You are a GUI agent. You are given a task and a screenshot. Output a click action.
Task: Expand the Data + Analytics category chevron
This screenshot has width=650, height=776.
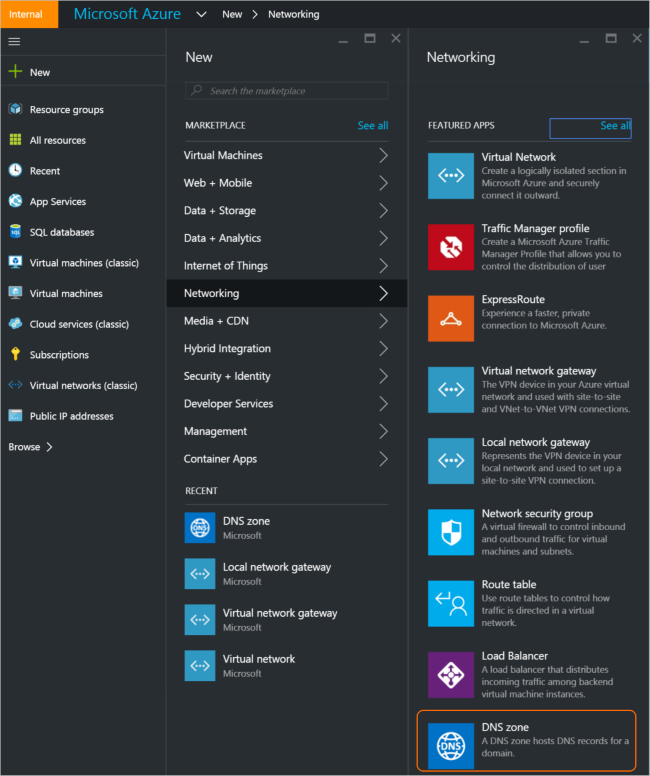(384, 239)
